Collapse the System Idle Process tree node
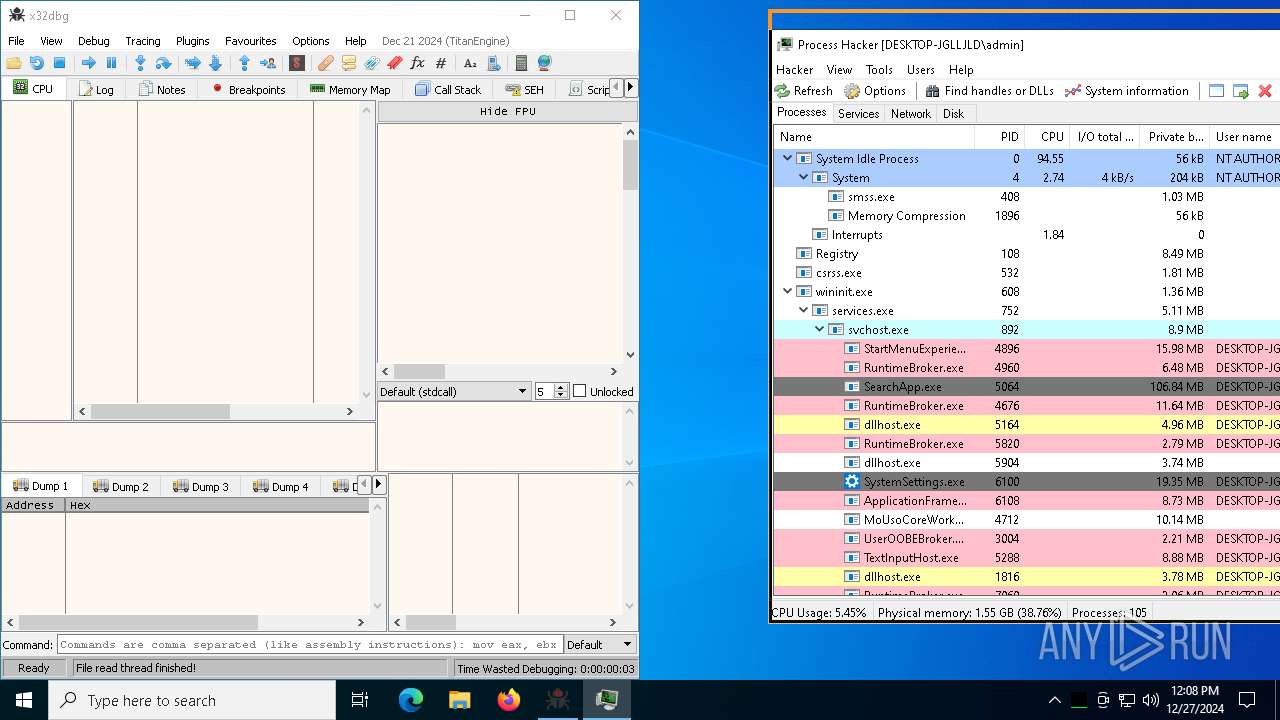 click(x=788, y=158)
